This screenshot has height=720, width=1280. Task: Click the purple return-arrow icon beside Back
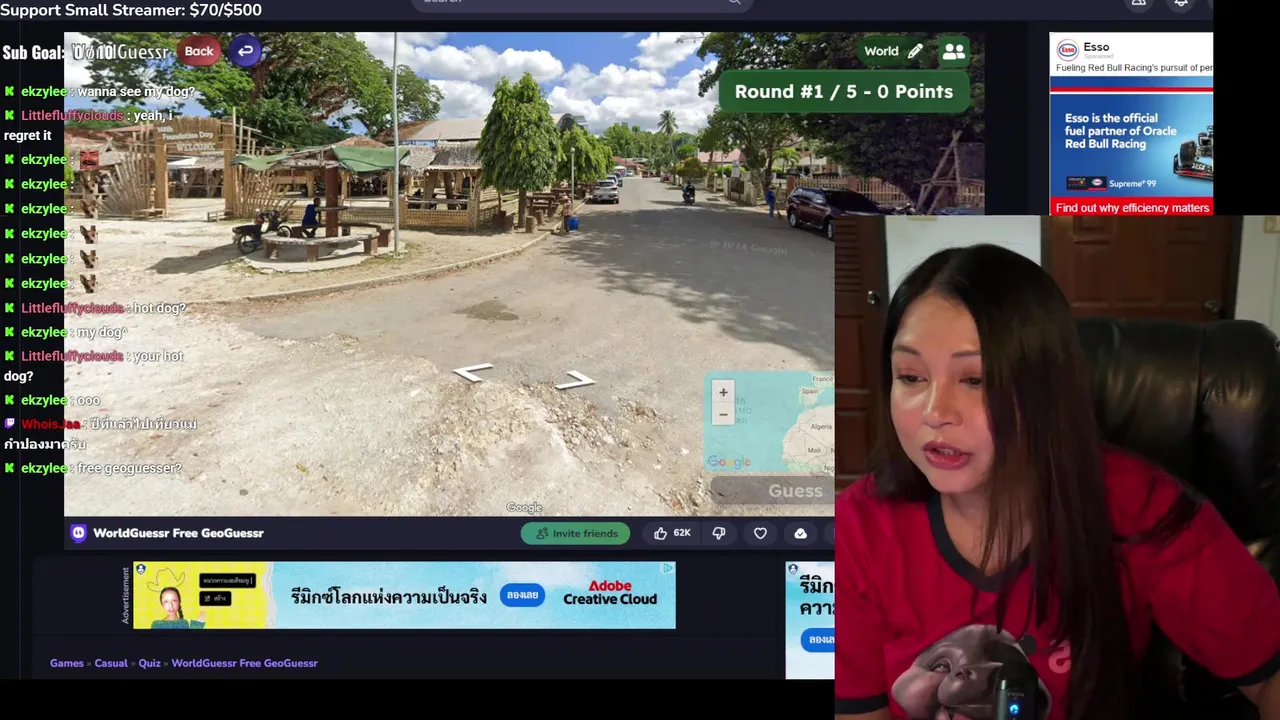[245, 51]
